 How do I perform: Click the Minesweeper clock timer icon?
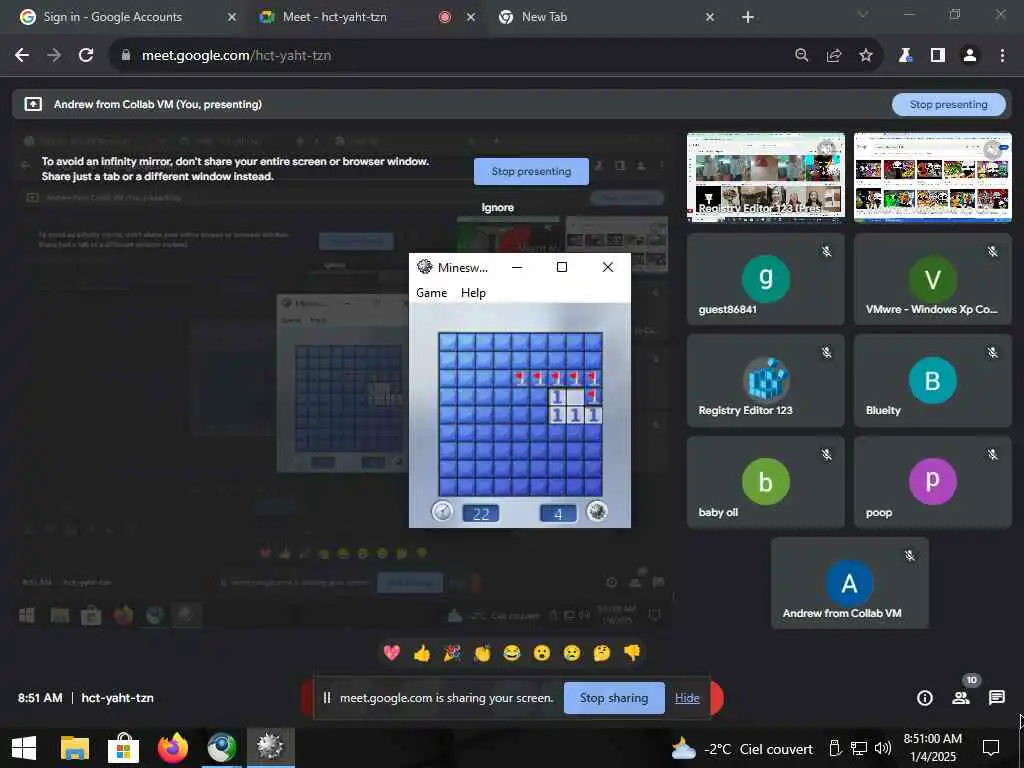pyautogui.click(x=443, y=511)
